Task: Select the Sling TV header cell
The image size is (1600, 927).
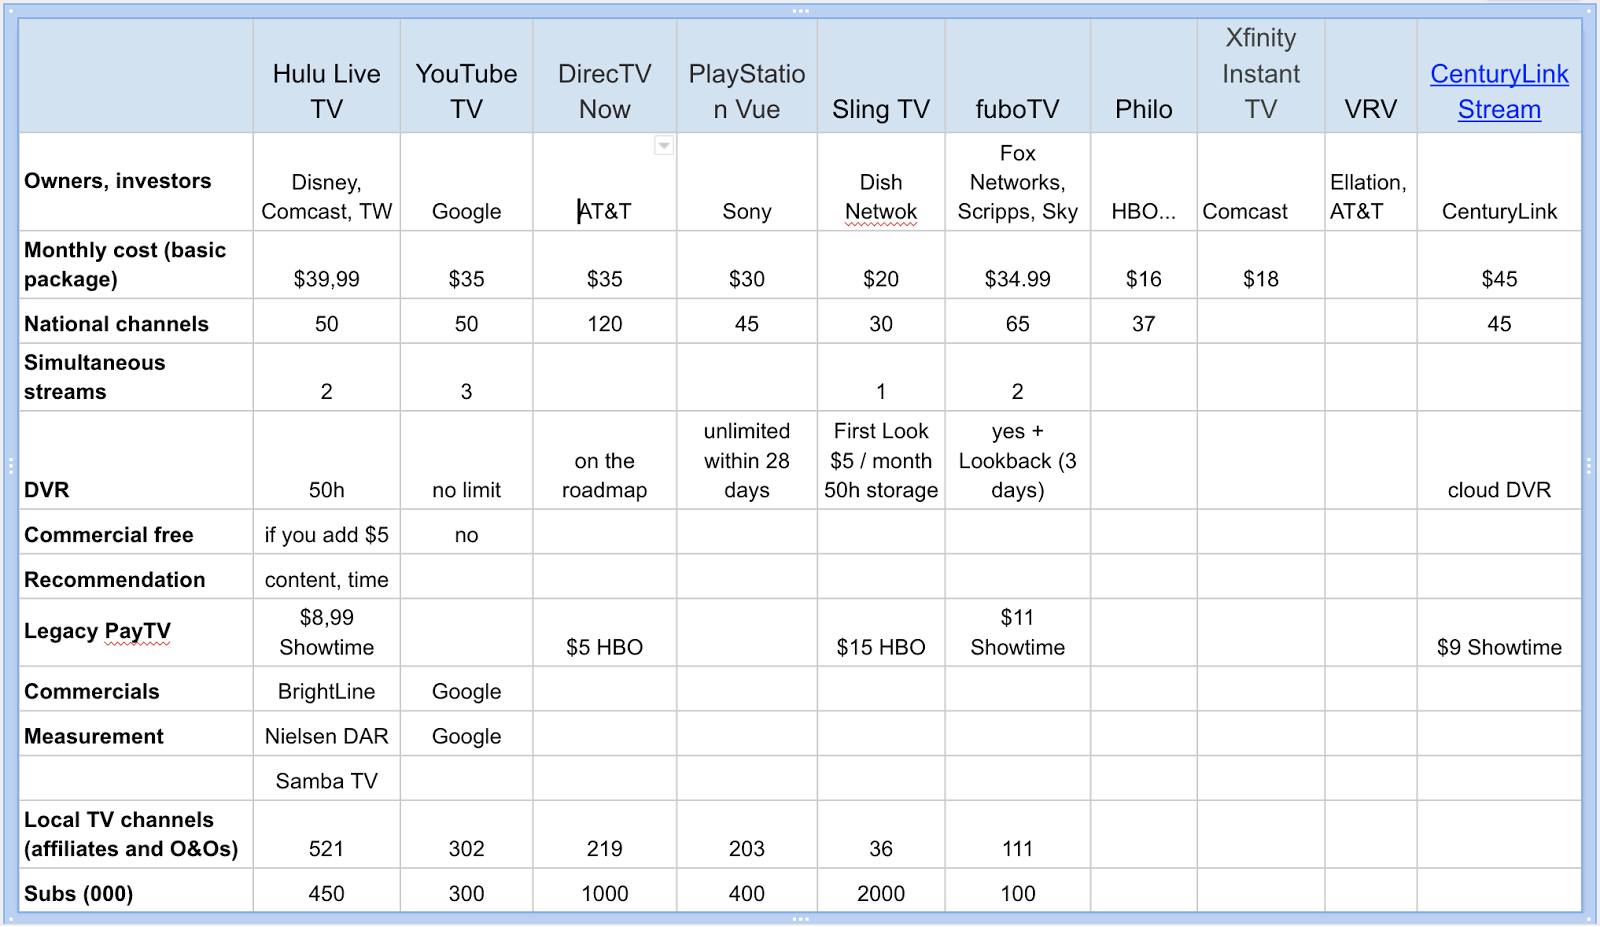Action: pyautogui.click(x=881, y=76)
